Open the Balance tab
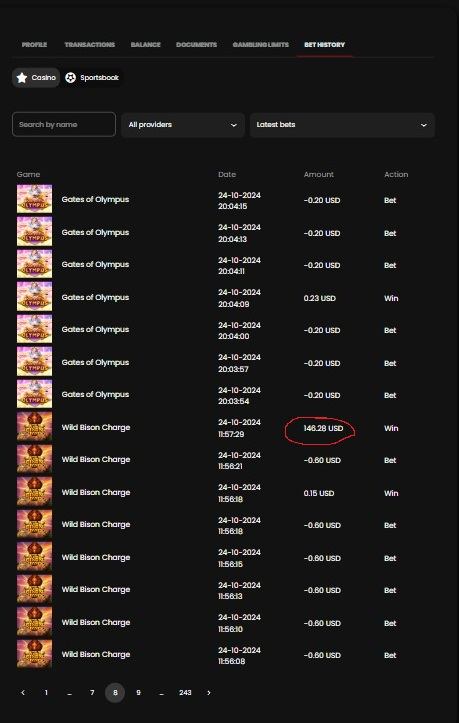This screenshot has width=459, height=723. (x=146, y=45)
